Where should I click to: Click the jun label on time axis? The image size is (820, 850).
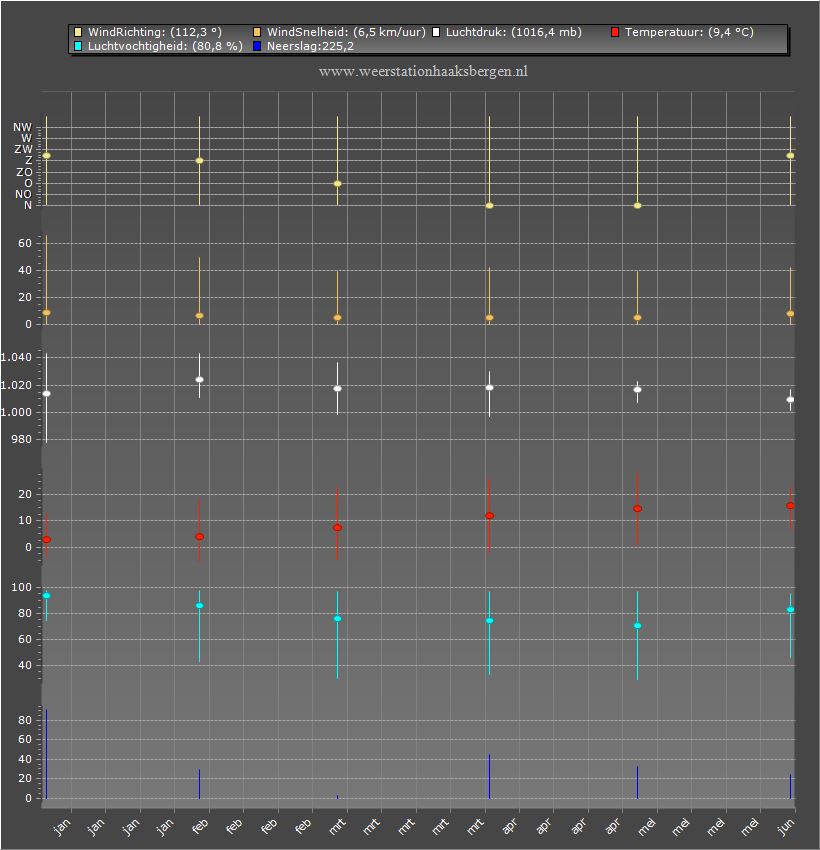pos(786,826)
